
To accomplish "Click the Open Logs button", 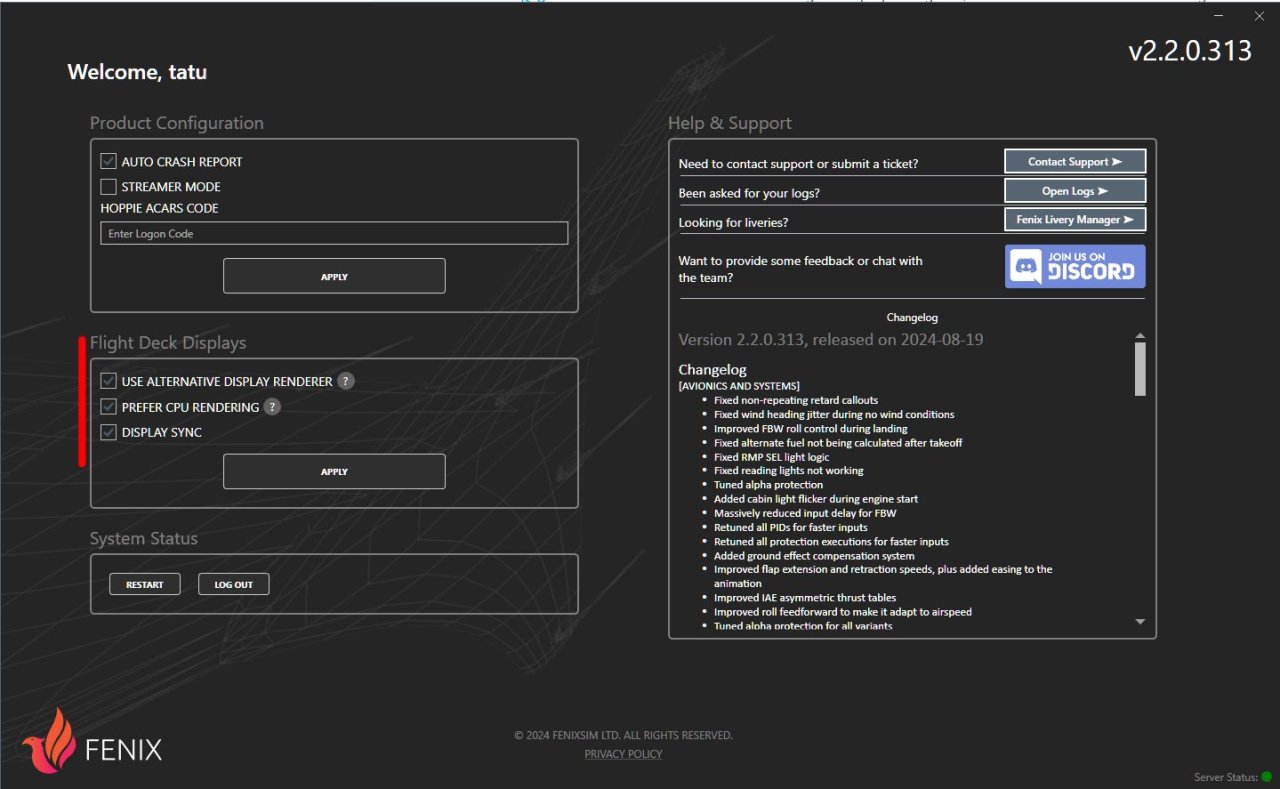I will coord(1075,190).
